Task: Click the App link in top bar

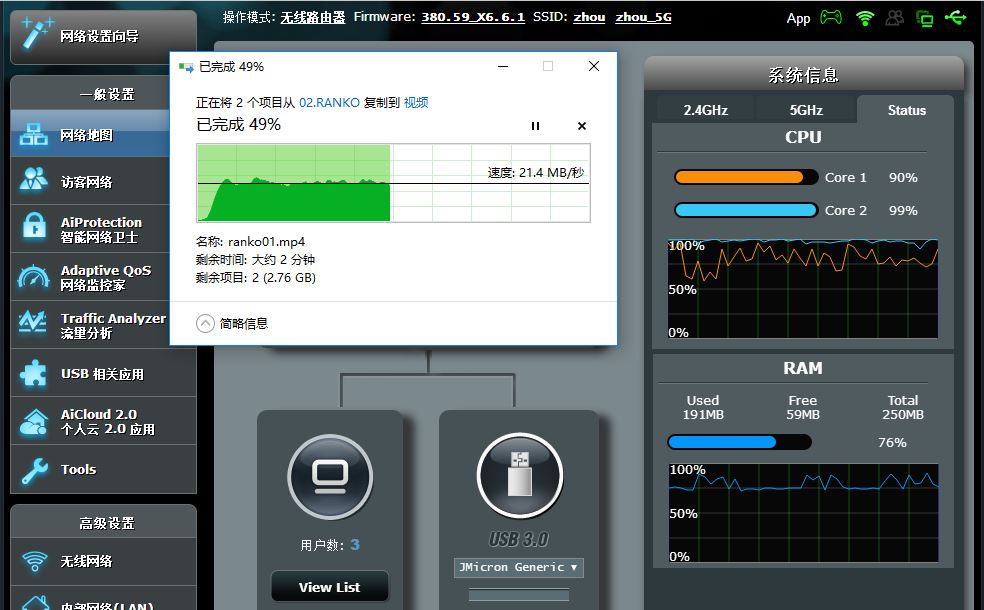Action: click(x=798, y=19)
